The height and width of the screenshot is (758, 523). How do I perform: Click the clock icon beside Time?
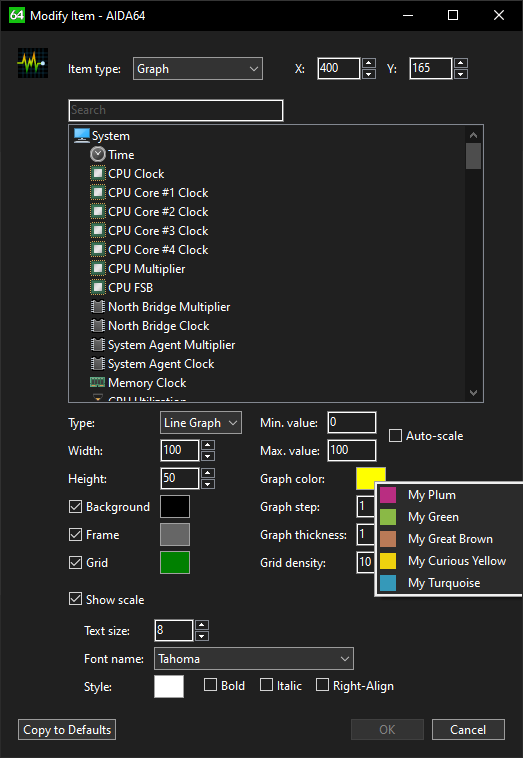[x=98, y=155]
